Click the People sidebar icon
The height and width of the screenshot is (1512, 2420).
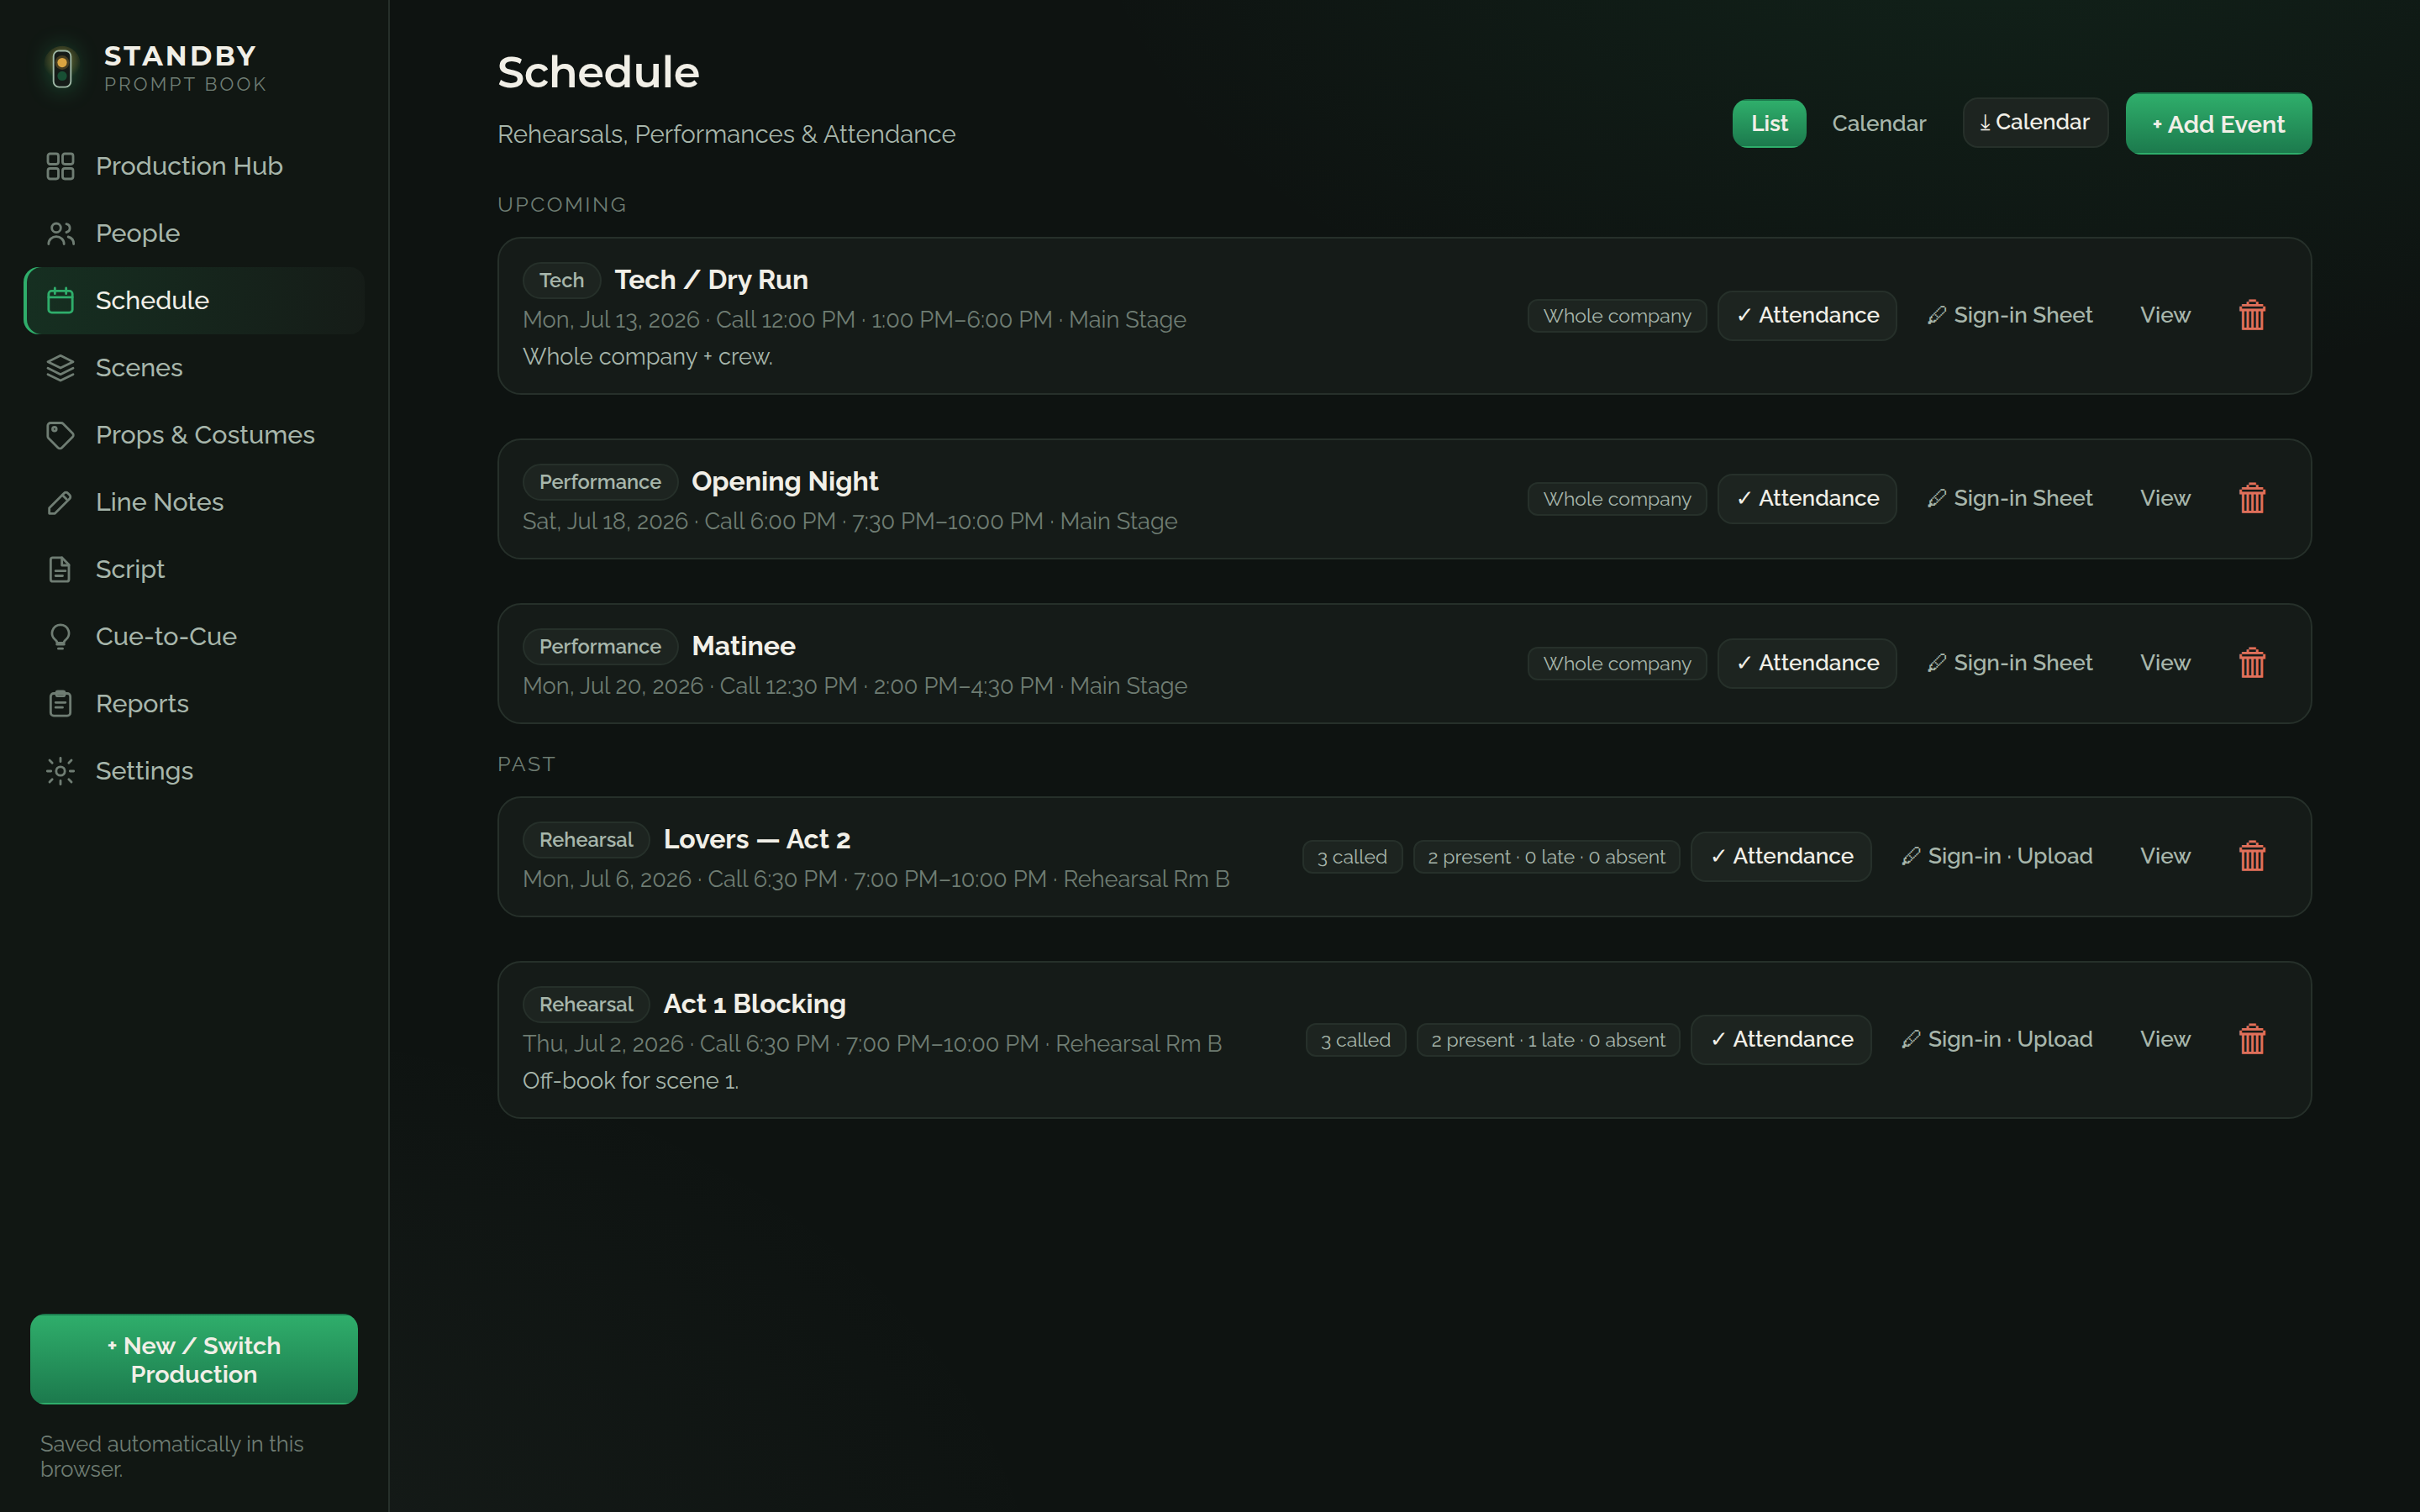point(60,233)
